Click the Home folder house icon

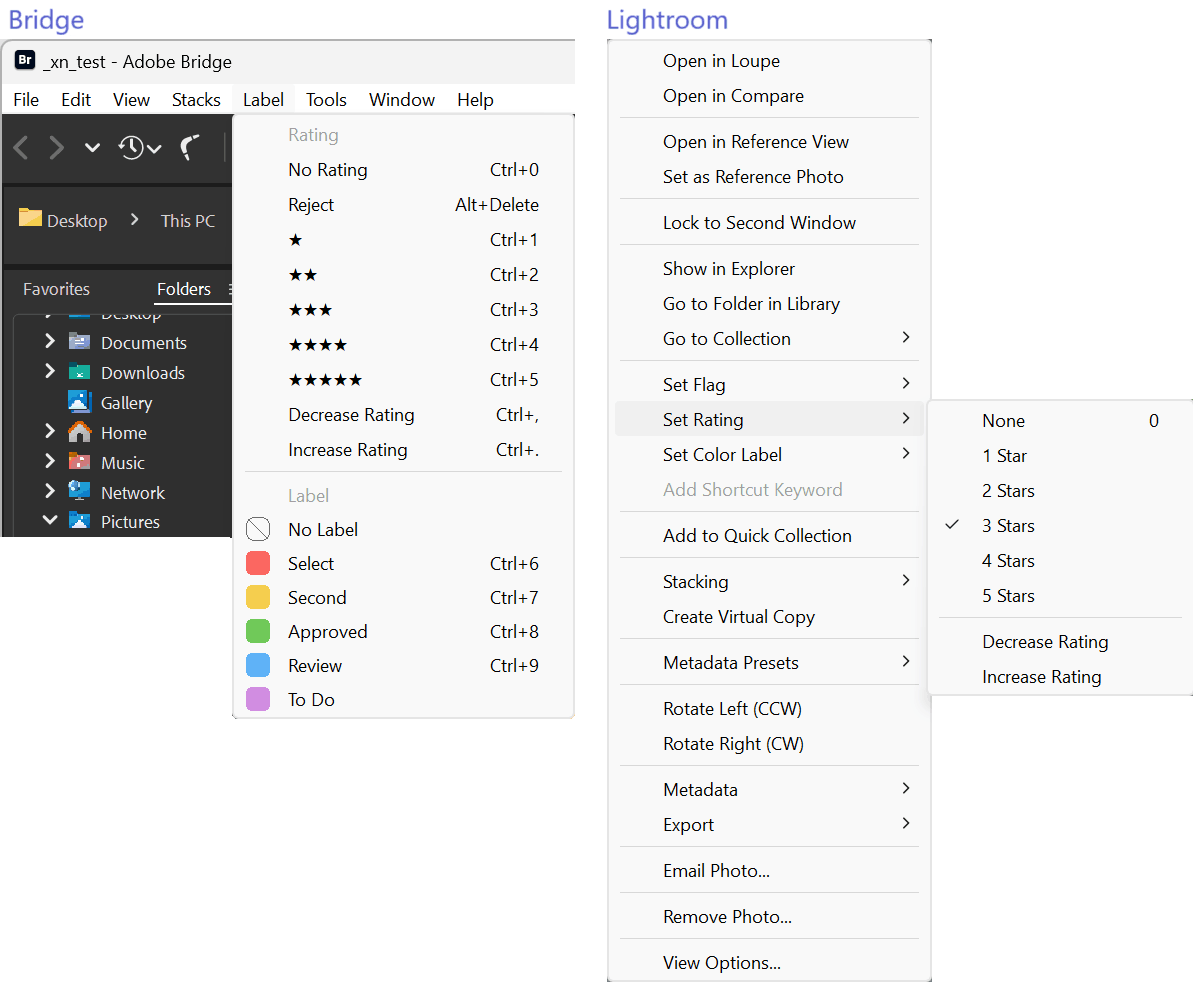click(x=80, y=432)
